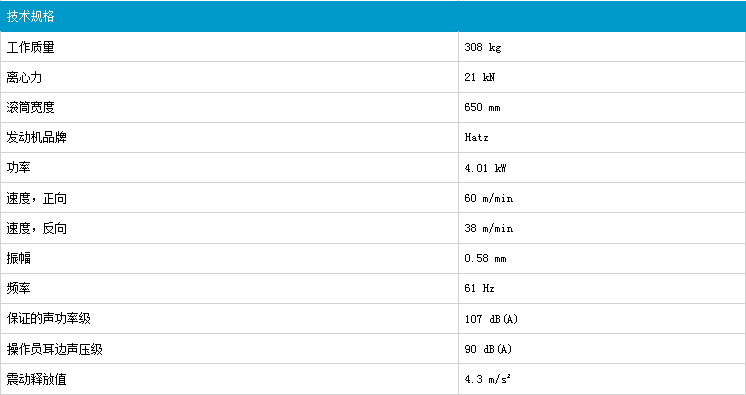The height and width of the screenshot is (395, 746).
Task: Click the 4.3 m/s² vibration value
Action: pos(487,379)
